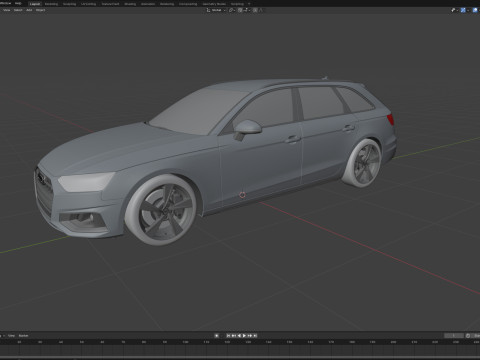480x360 pixels.
Task: Switch to the Layout workspace tab
Action: tap(35, 4)
